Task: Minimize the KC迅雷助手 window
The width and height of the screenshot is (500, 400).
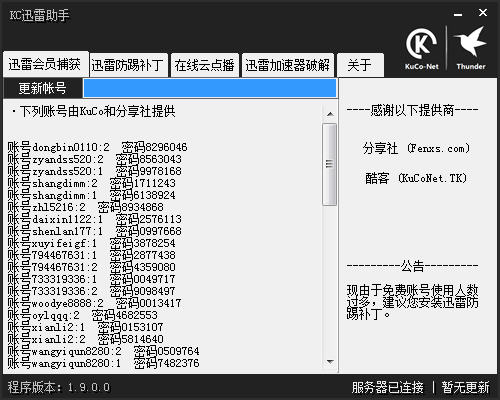Action: (x=458, y=14)
